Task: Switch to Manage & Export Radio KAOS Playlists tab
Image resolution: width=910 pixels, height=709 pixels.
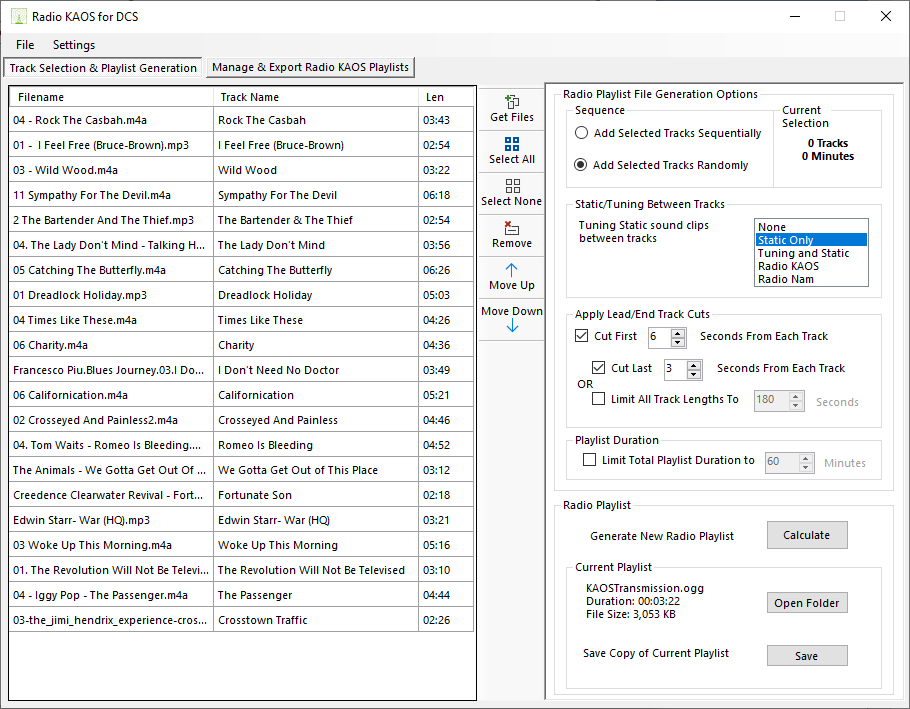Action: pyautogui.click(x=310, y=67)
